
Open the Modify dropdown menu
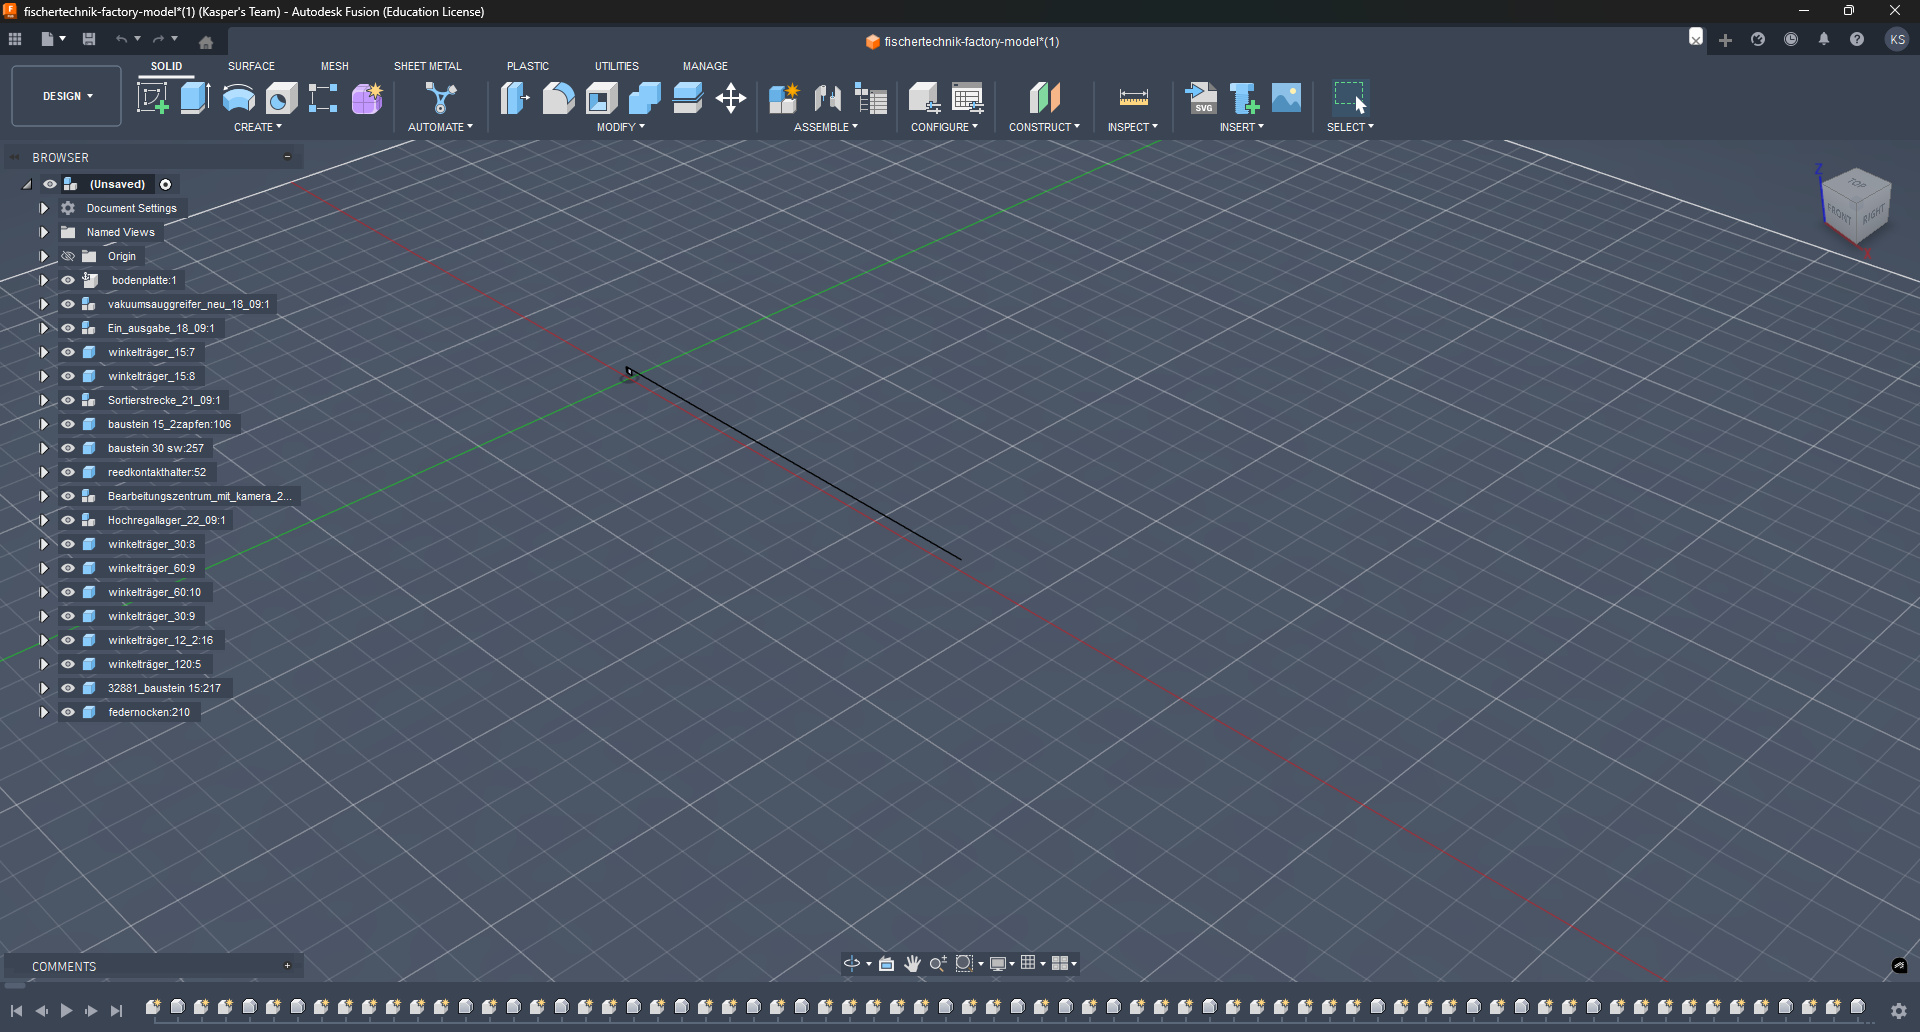[620, 126]
